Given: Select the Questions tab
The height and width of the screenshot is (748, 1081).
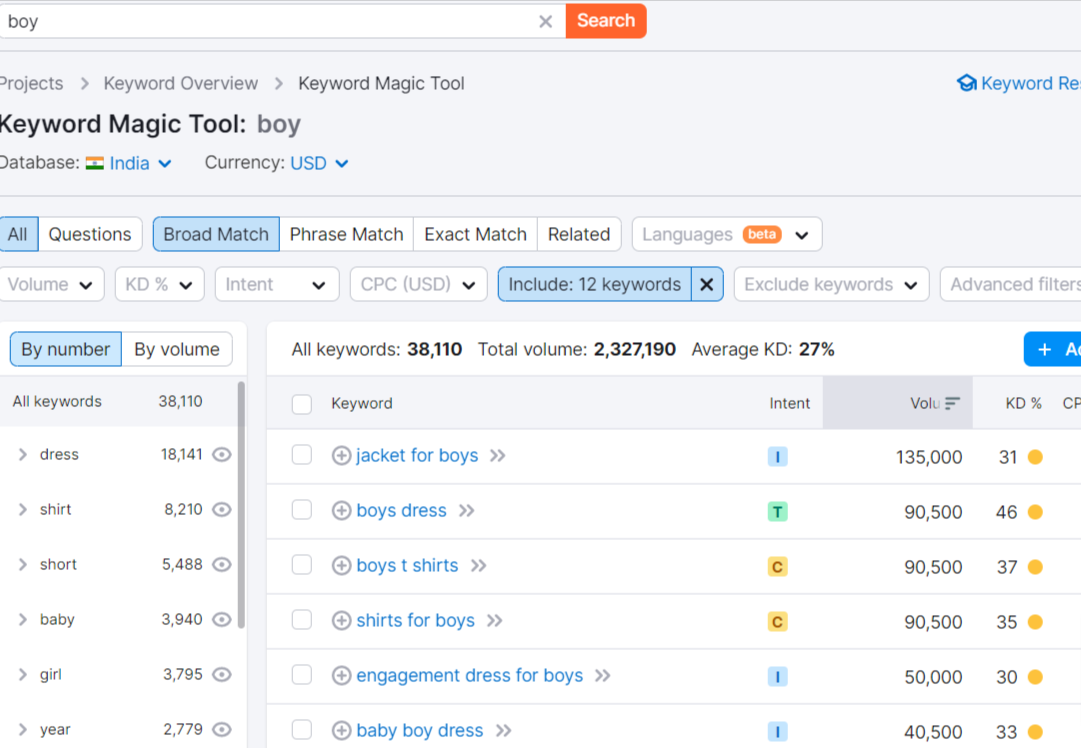Looking at the screenshot, I should point(90,234).
